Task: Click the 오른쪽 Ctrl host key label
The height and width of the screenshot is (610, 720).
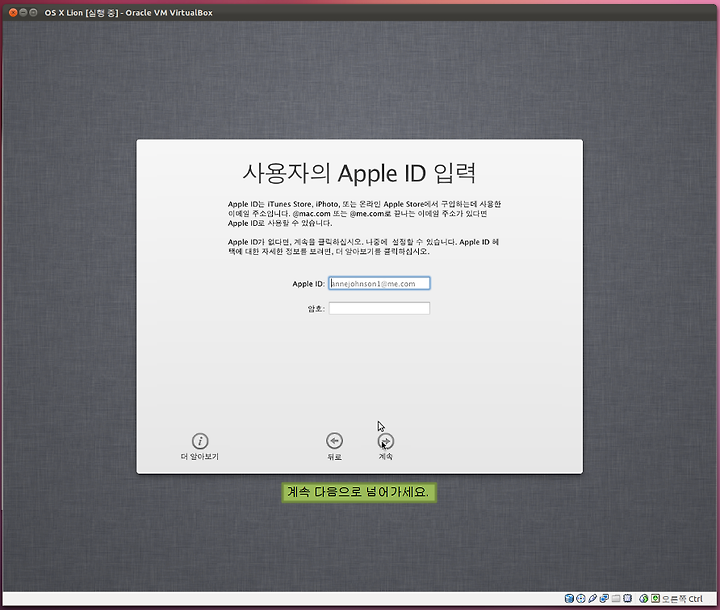Action: [x=682, y=599]
